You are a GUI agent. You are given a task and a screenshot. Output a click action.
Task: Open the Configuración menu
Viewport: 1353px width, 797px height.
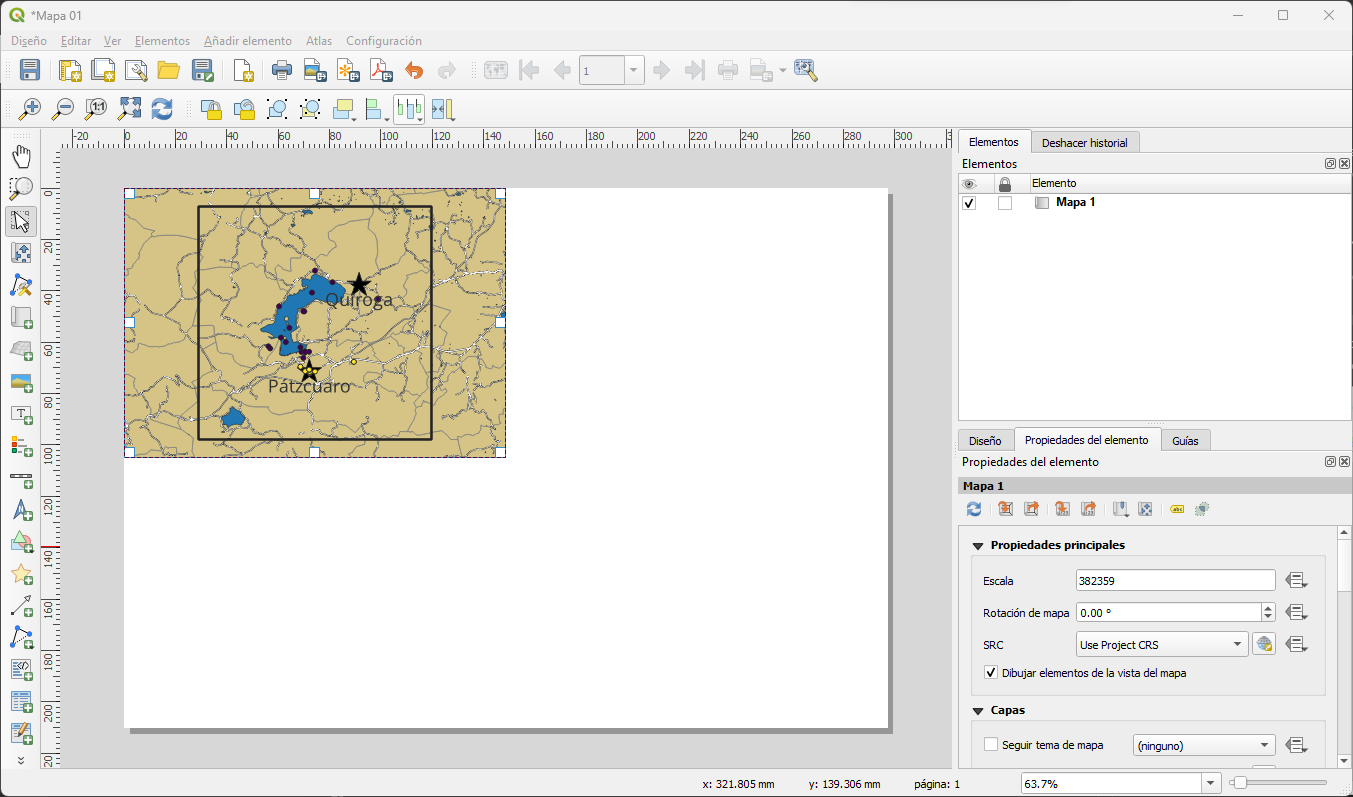(x=384, y=41)
